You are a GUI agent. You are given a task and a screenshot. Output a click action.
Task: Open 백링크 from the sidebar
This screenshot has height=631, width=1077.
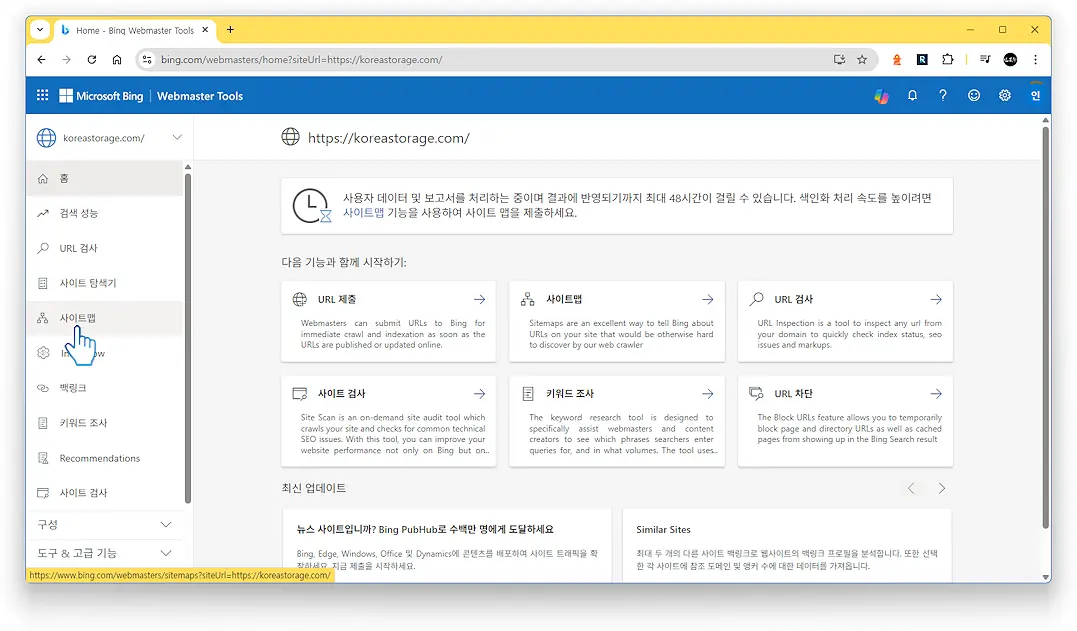(x=75, y=388)
